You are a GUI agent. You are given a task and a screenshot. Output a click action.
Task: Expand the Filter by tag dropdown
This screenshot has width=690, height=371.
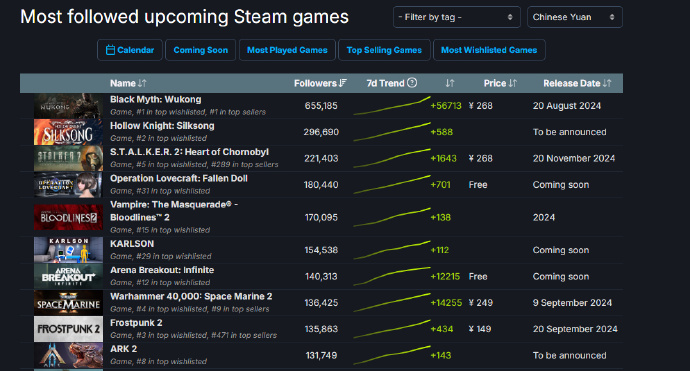tap(456, 17)
